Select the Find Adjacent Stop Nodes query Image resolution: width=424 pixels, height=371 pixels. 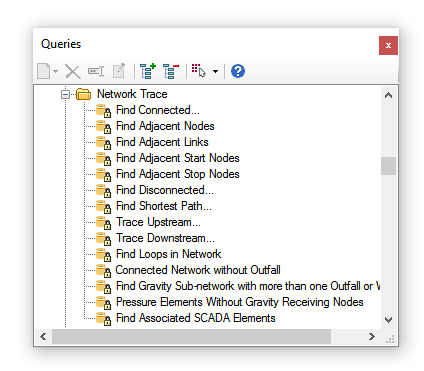178,174
